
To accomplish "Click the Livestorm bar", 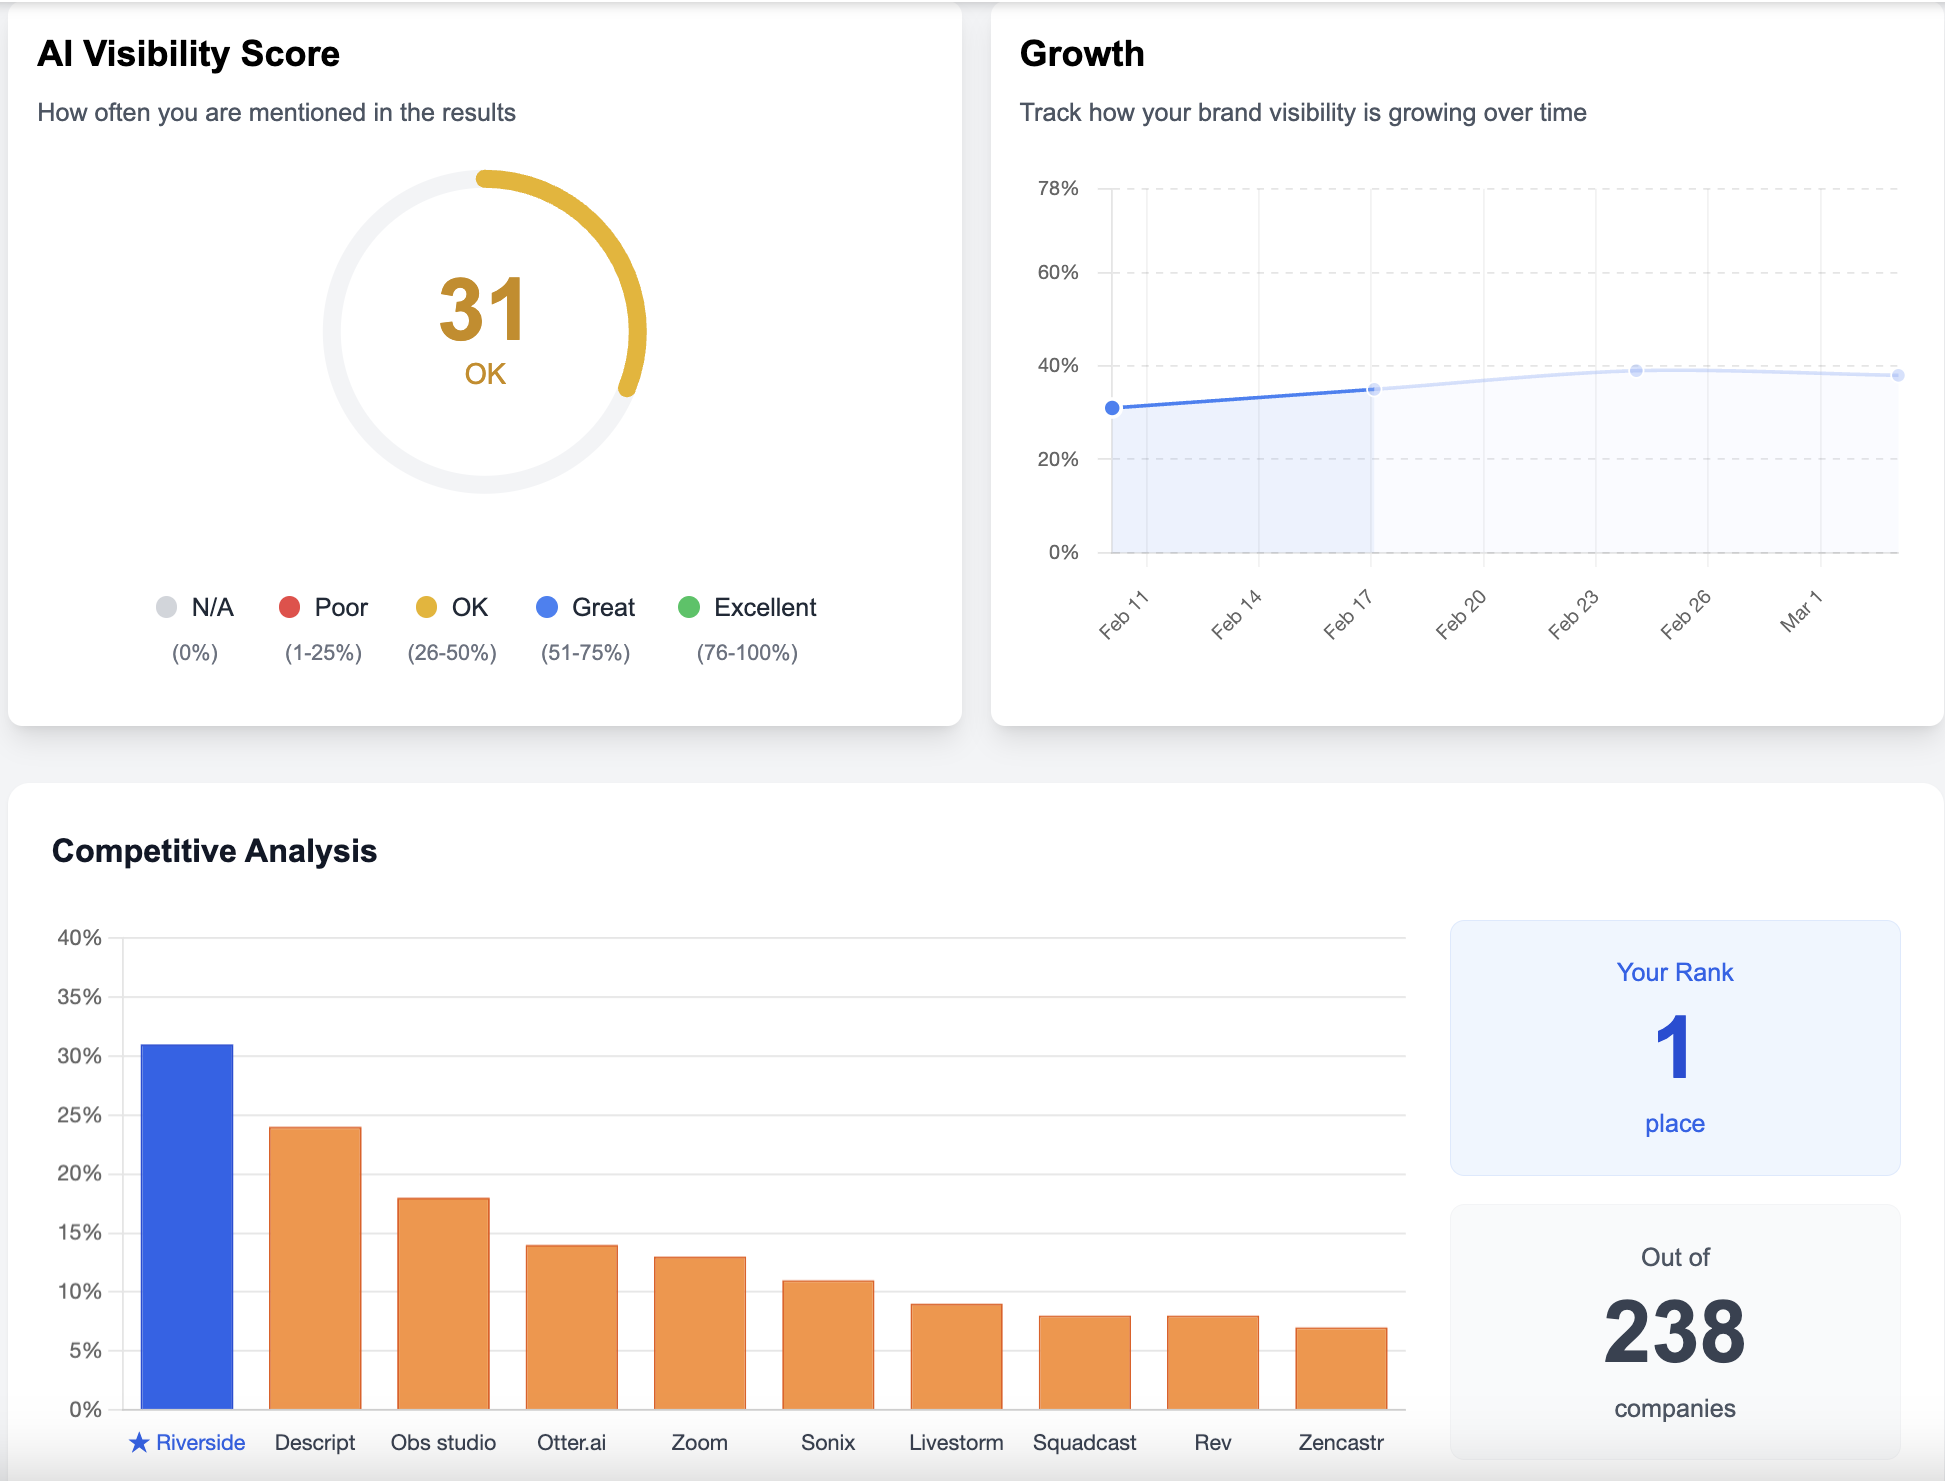I will pos(956,1356).
